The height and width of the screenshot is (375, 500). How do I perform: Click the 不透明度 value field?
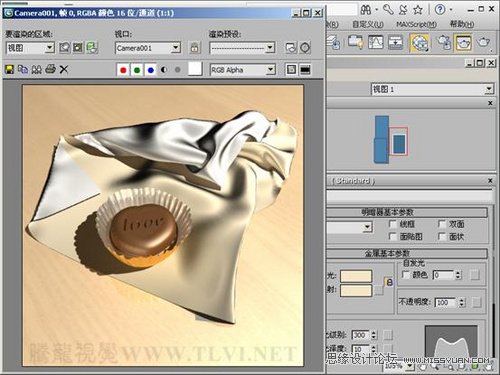click(x=445, y=303)
